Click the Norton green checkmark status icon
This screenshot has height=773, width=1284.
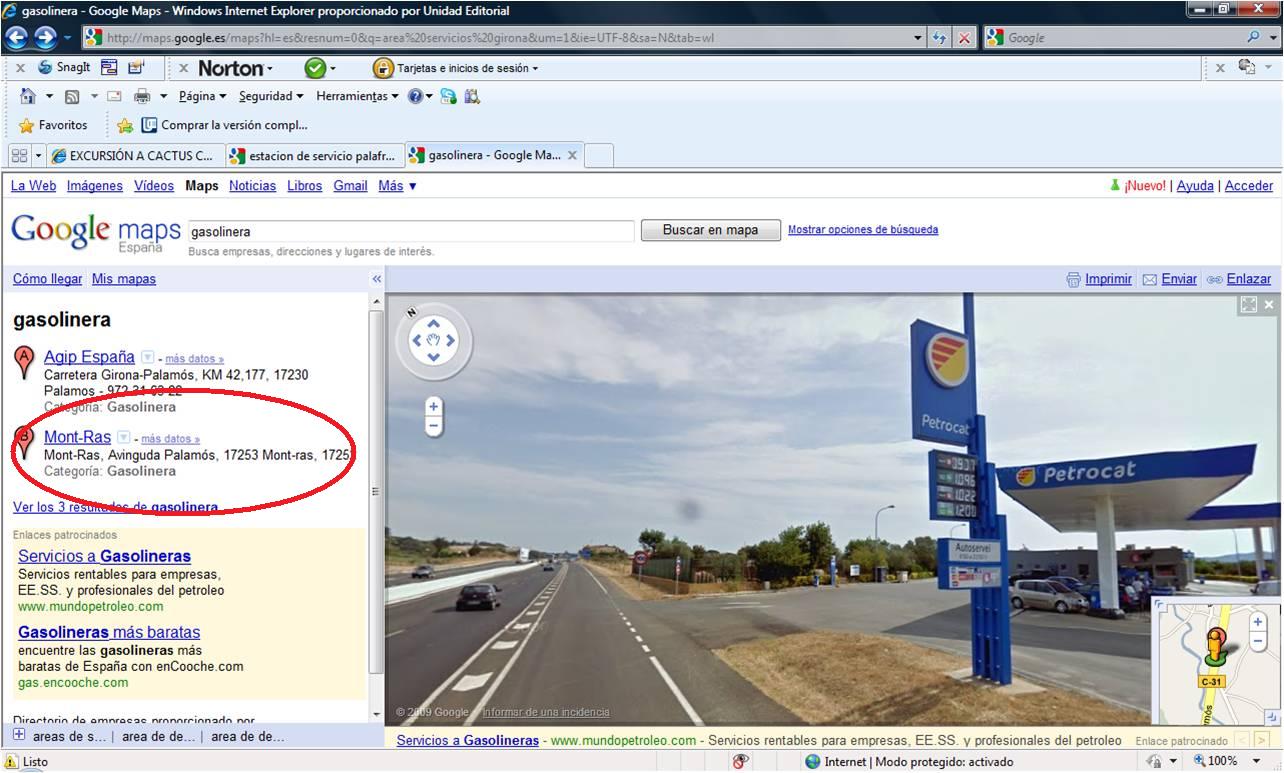[x=315, y=68]
